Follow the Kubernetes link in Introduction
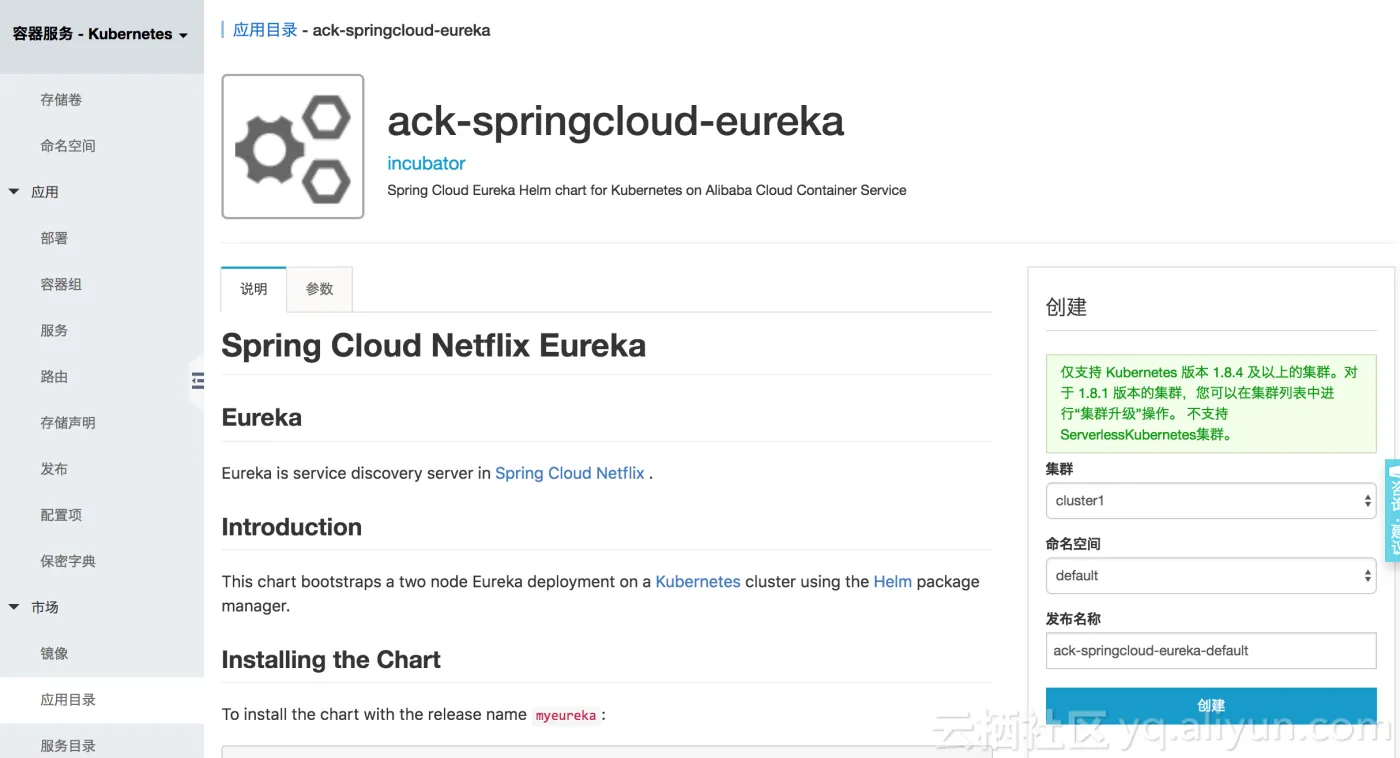1400x758 pixels. pyautogui.click(x=698, y=581)
